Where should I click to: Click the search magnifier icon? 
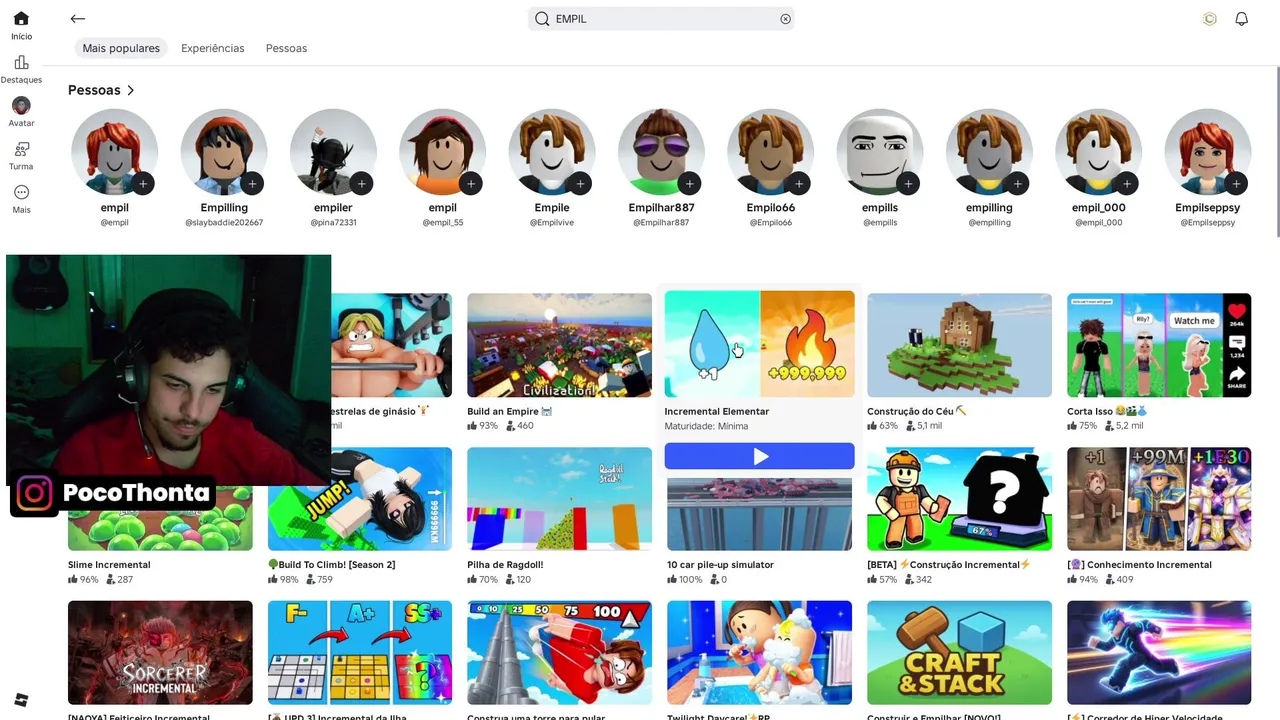[x=542, y=18]
